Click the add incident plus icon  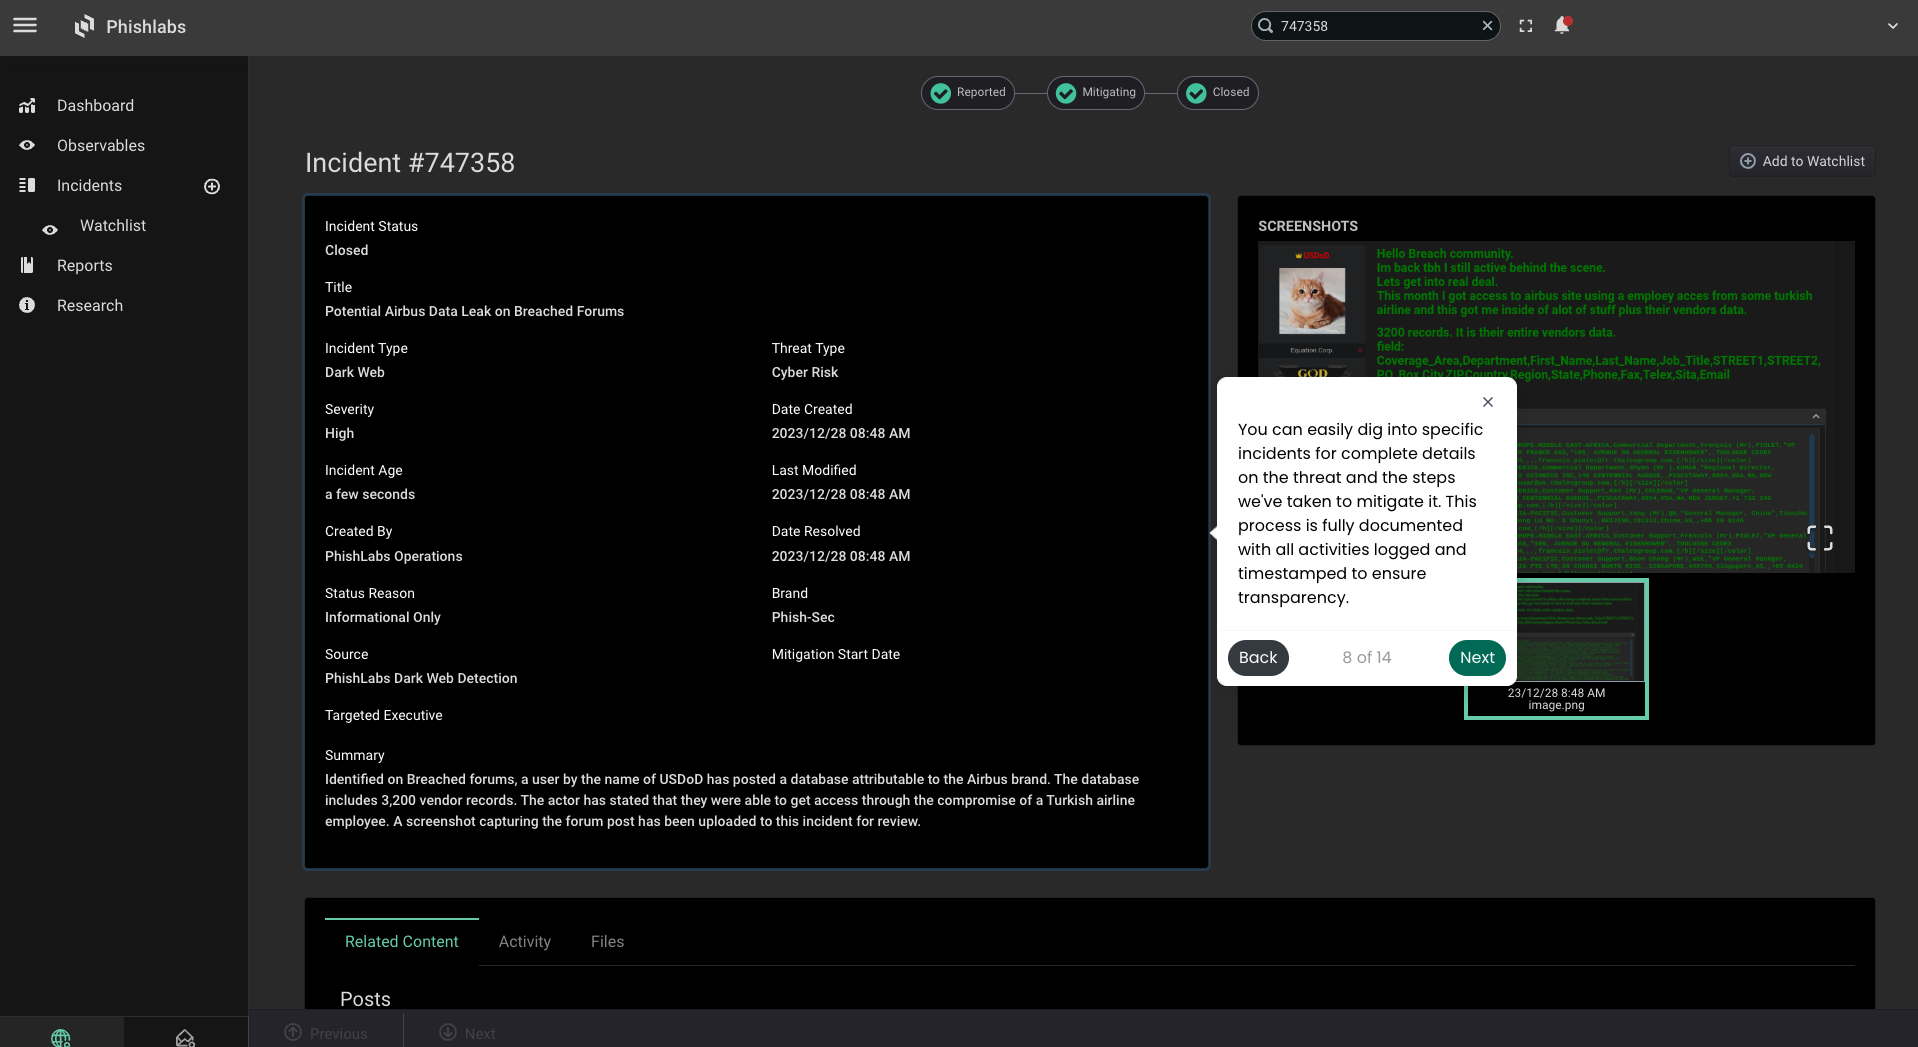(x=212, y=187)
